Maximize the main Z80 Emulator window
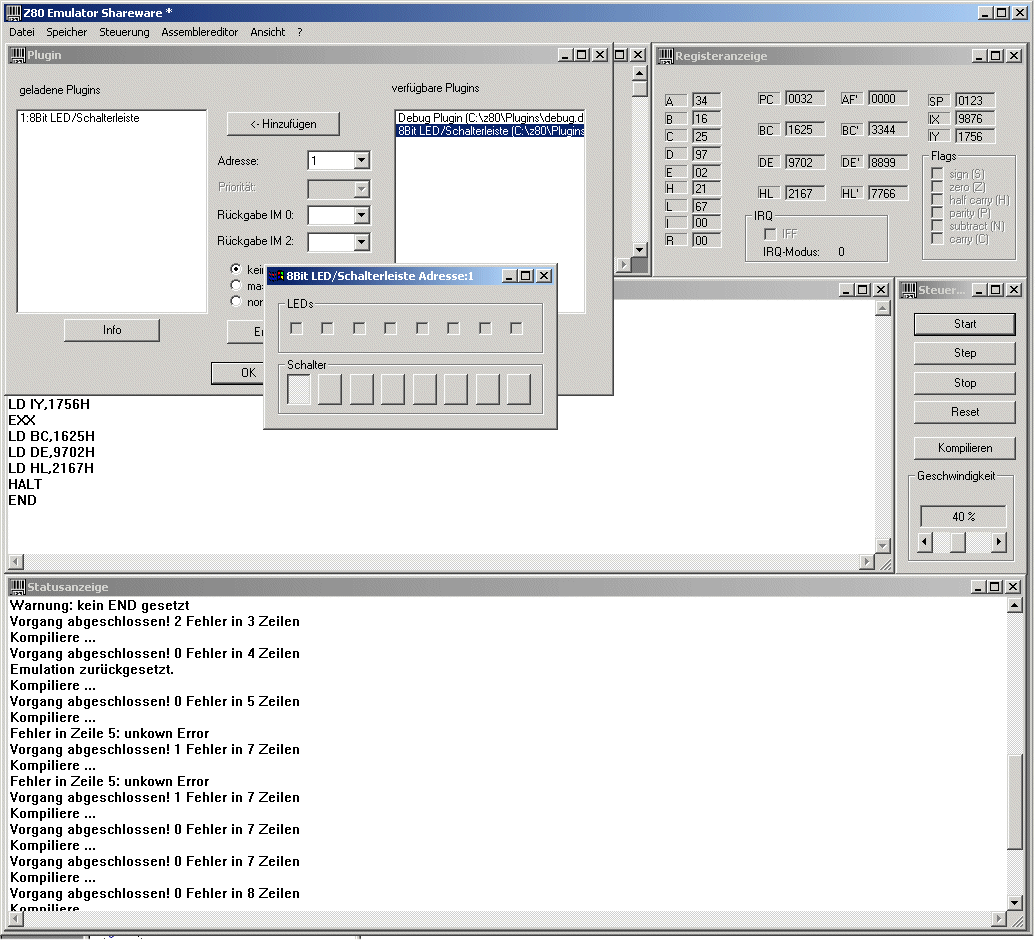 click(x=1002, y=13)
